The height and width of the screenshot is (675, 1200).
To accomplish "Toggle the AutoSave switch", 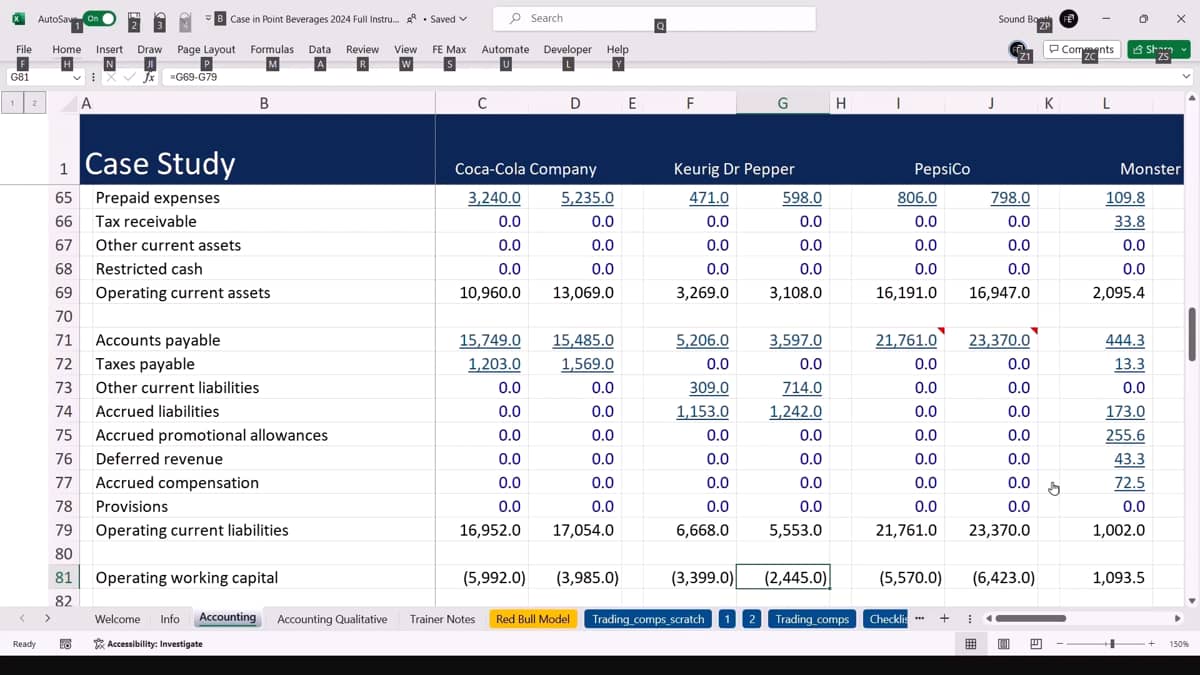I will click(x=99, y=18).
